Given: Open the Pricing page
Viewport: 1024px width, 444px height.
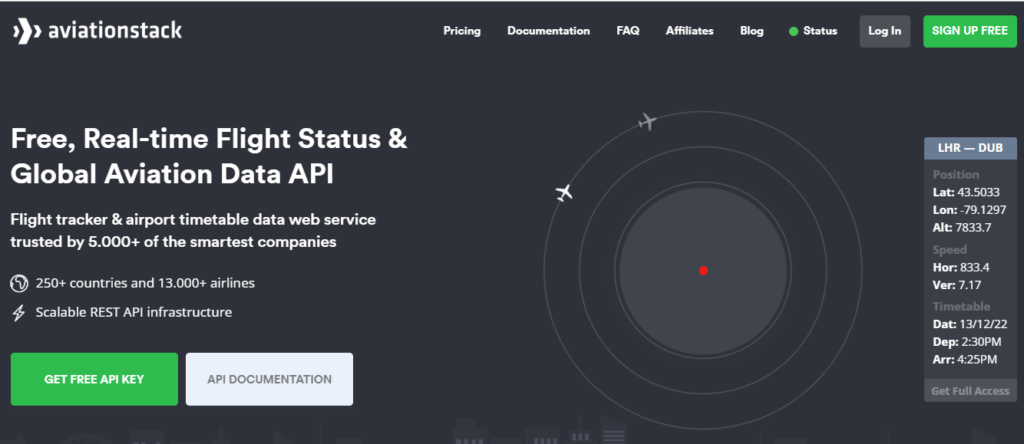Looking at the screenshot, I should click(x=462, y=31).
